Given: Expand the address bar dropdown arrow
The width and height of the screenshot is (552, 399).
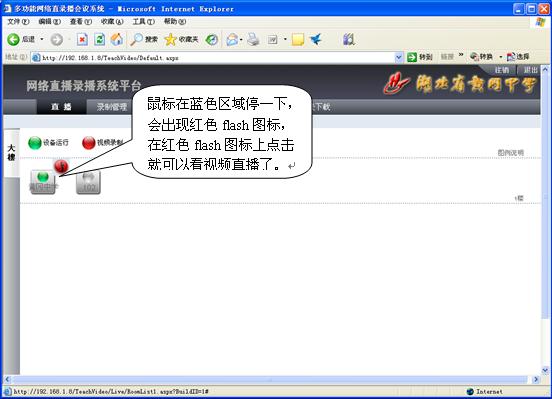Looking at the screenshot, I should [399, 57].
